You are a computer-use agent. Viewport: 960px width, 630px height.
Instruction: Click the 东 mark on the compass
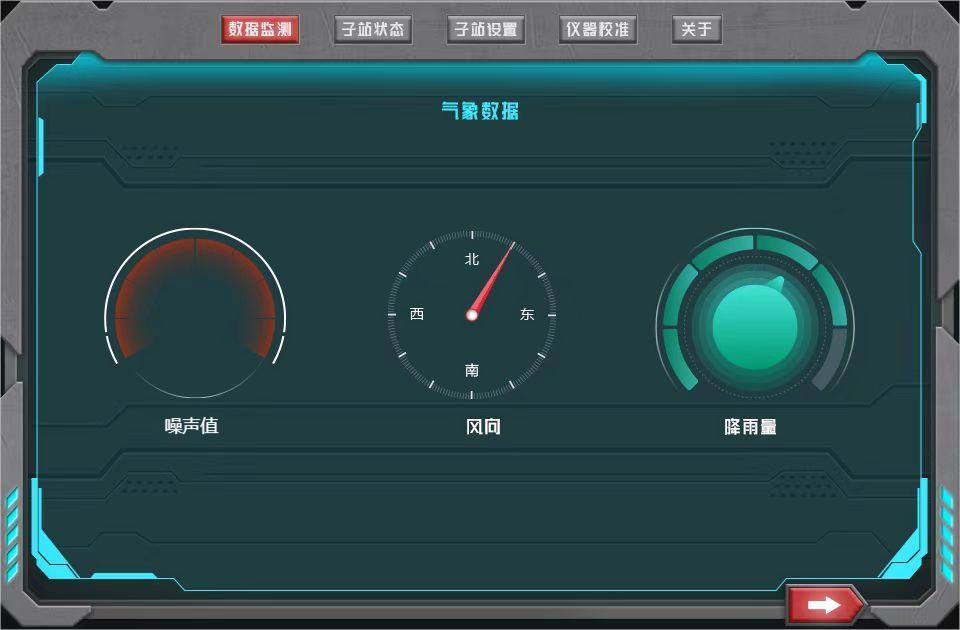pos(527,314)
